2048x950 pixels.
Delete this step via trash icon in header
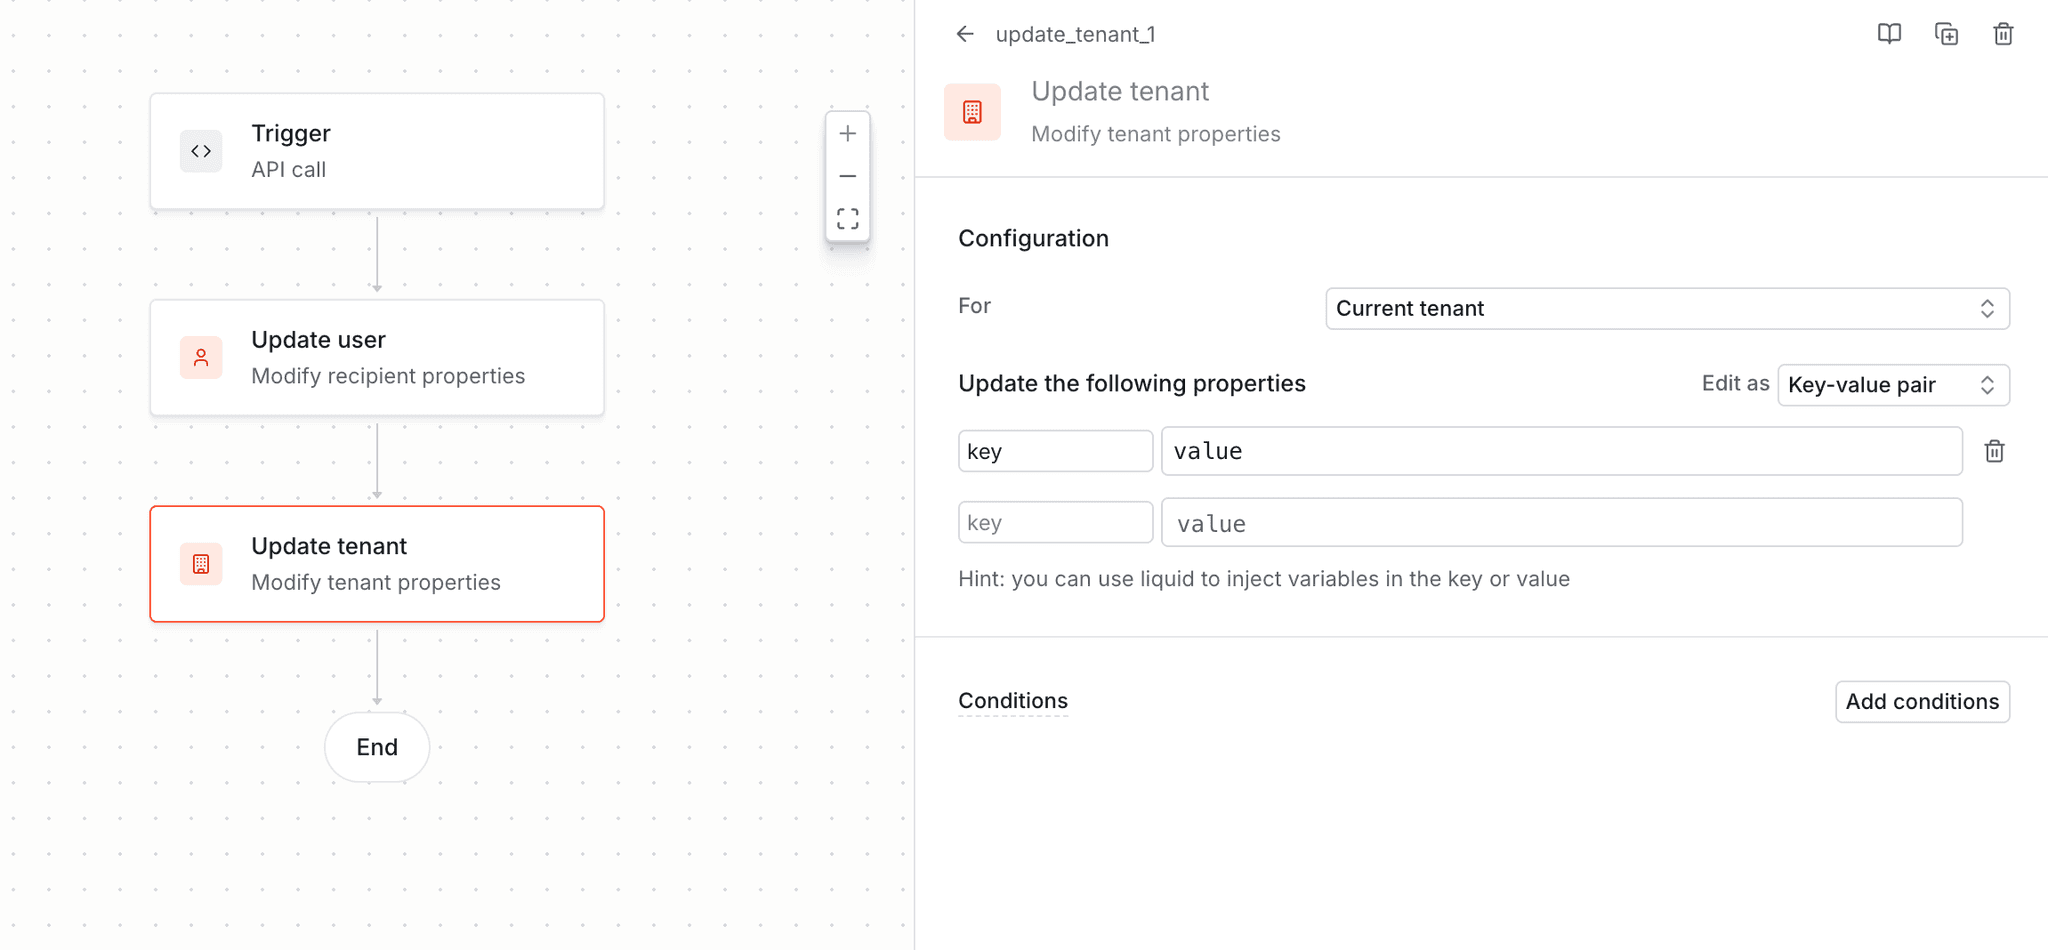2004,33
